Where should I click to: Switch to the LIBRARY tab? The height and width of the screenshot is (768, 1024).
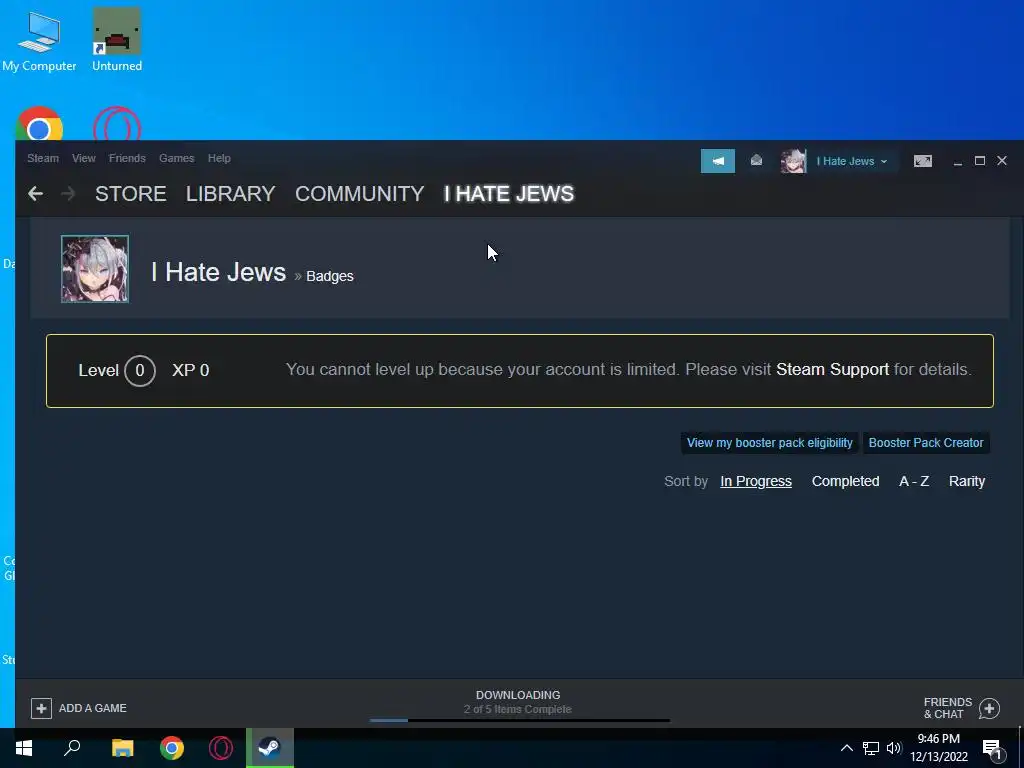click(231, 194)
